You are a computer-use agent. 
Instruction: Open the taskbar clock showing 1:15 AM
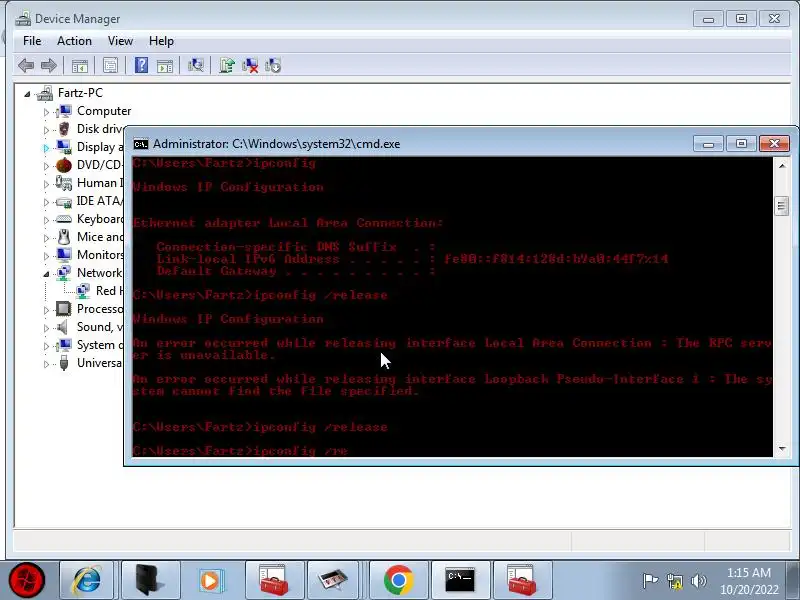(749, 581)
